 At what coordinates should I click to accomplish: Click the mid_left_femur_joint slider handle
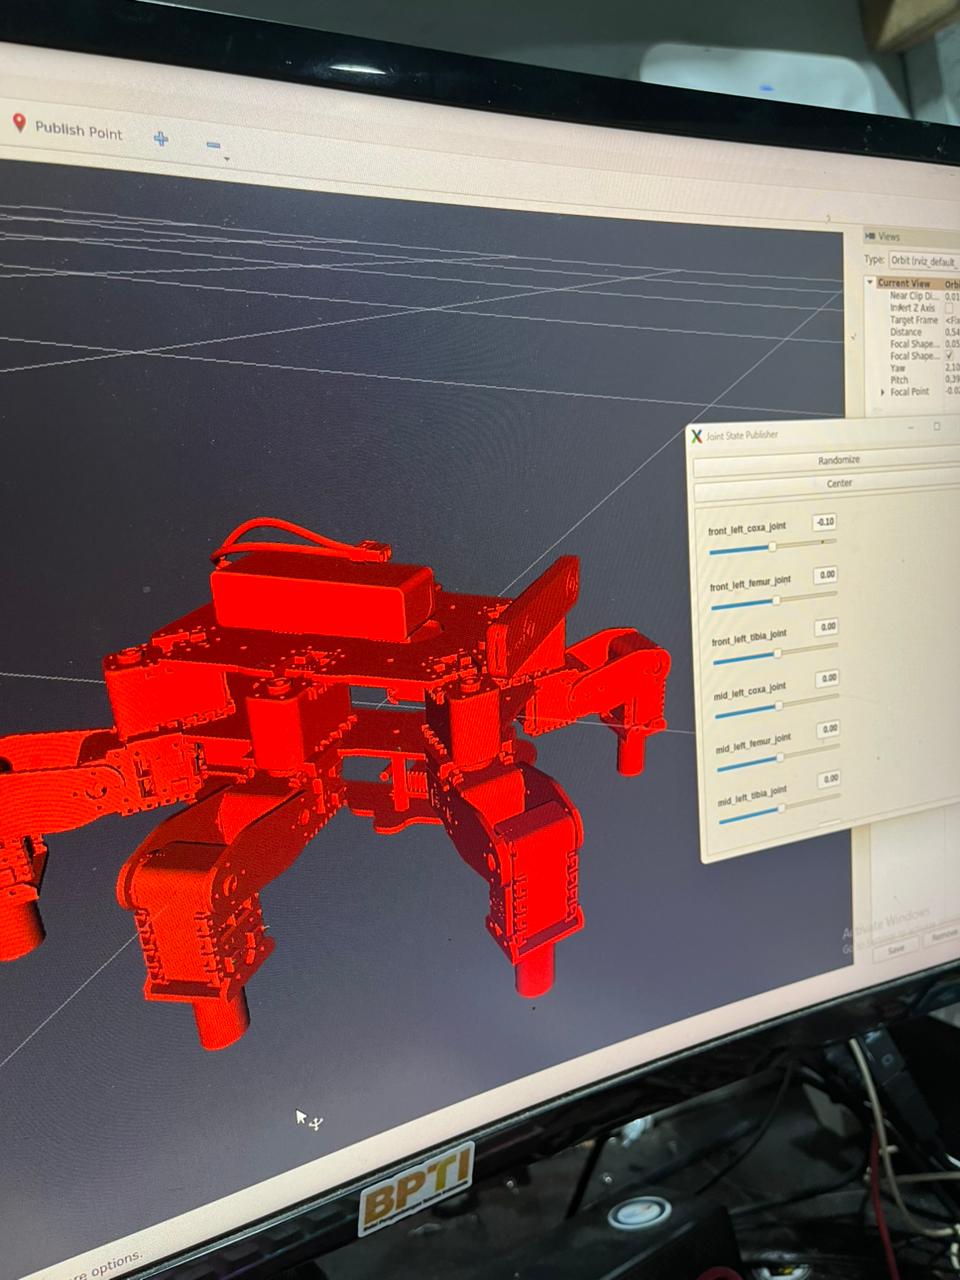pyautogui.click(x=780, y=758)
